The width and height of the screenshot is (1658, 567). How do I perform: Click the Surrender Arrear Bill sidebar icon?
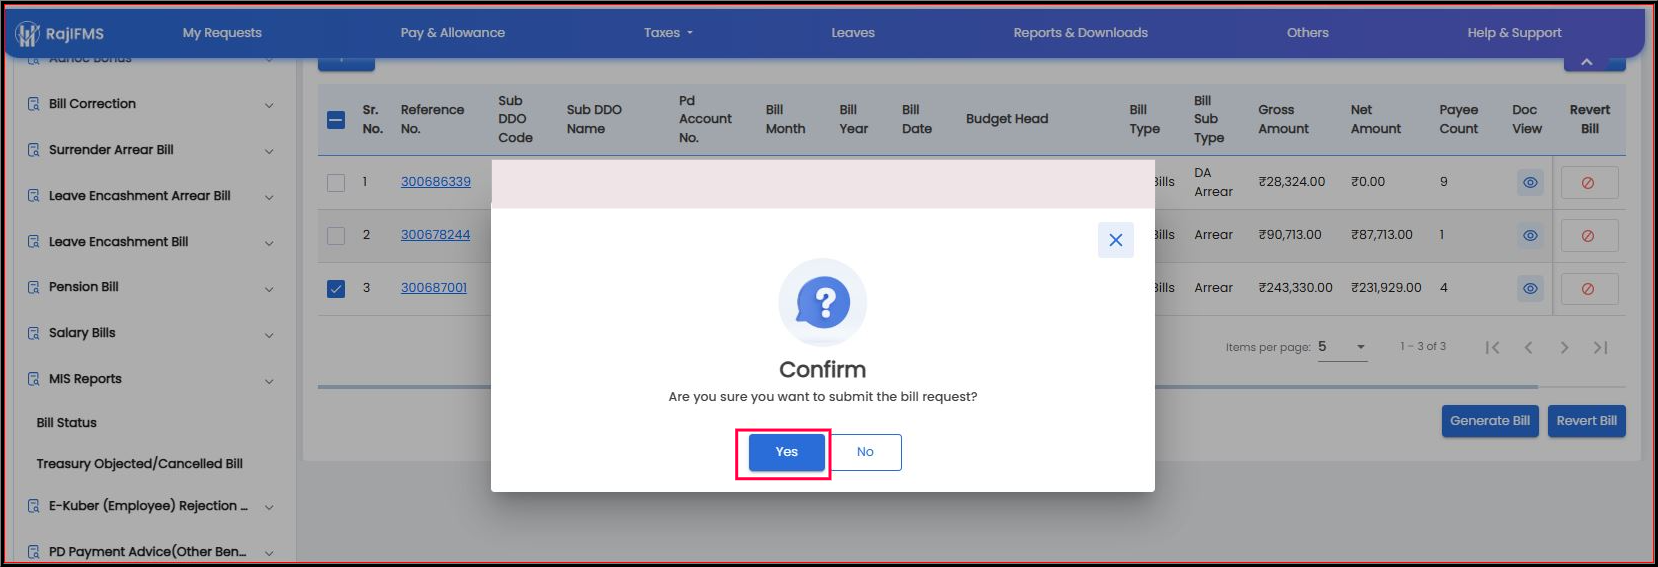click(x=33, y=150)
